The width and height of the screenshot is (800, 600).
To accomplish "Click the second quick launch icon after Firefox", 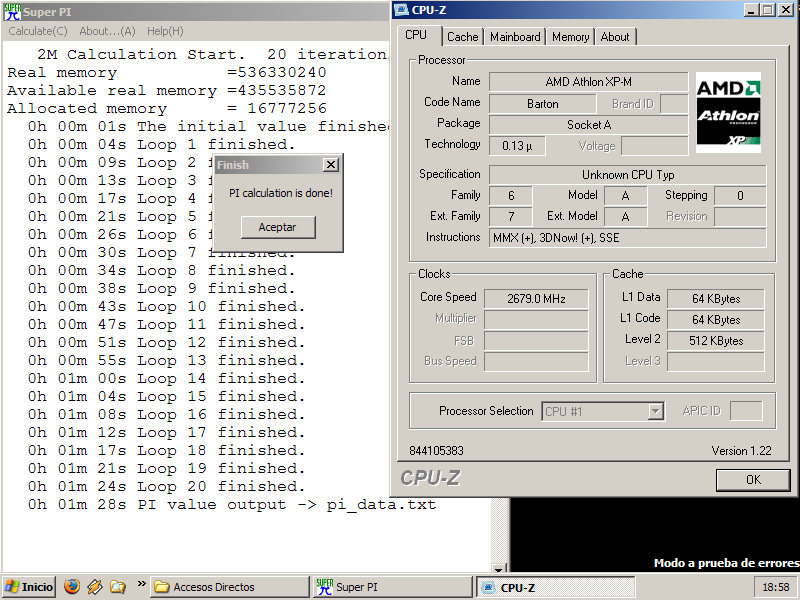I will click(x=95, y=587).
